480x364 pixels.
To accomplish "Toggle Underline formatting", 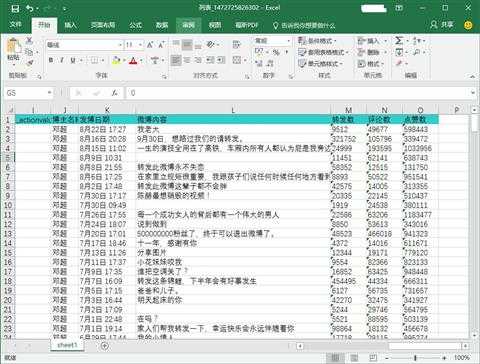I will tap(73, 60).
